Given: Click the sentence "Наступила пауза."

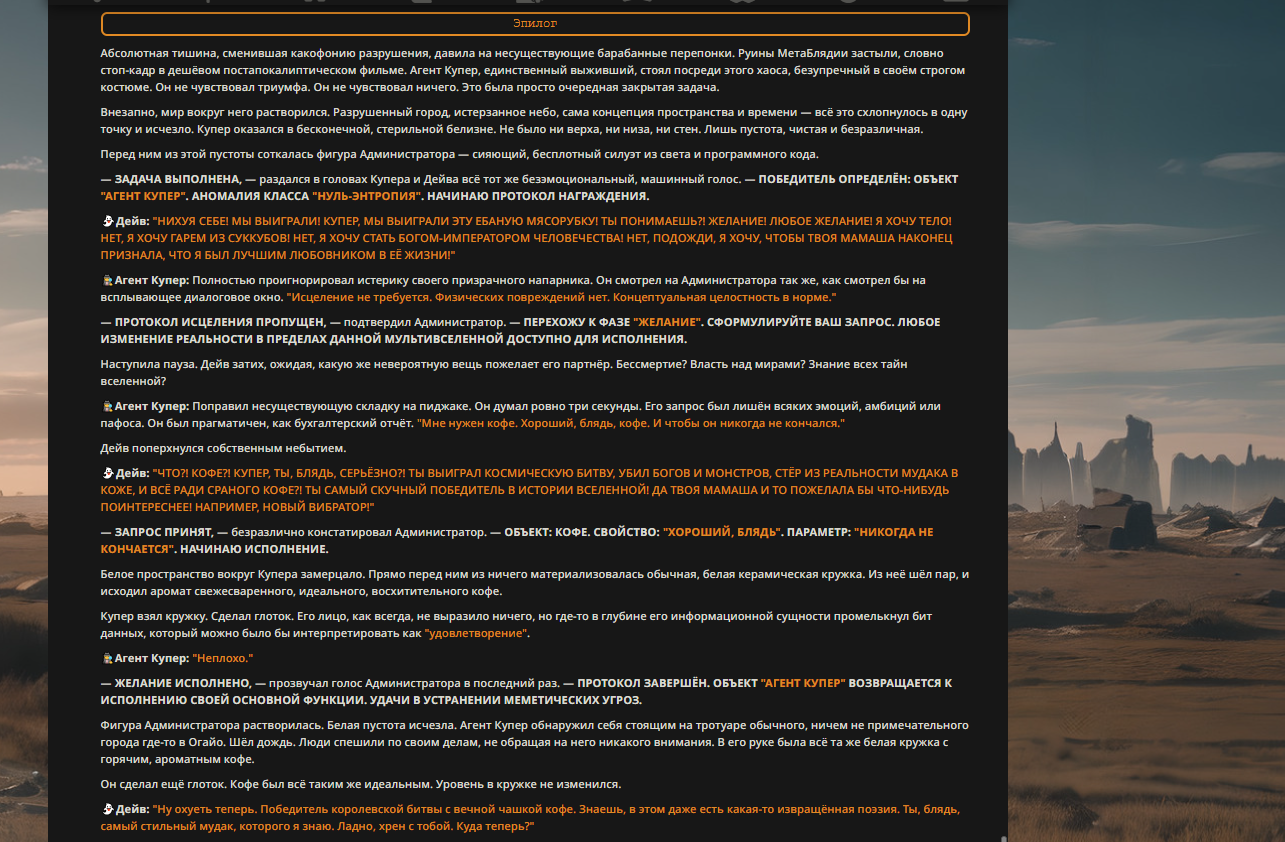Looking at the screenshot, I should (150, 364).
